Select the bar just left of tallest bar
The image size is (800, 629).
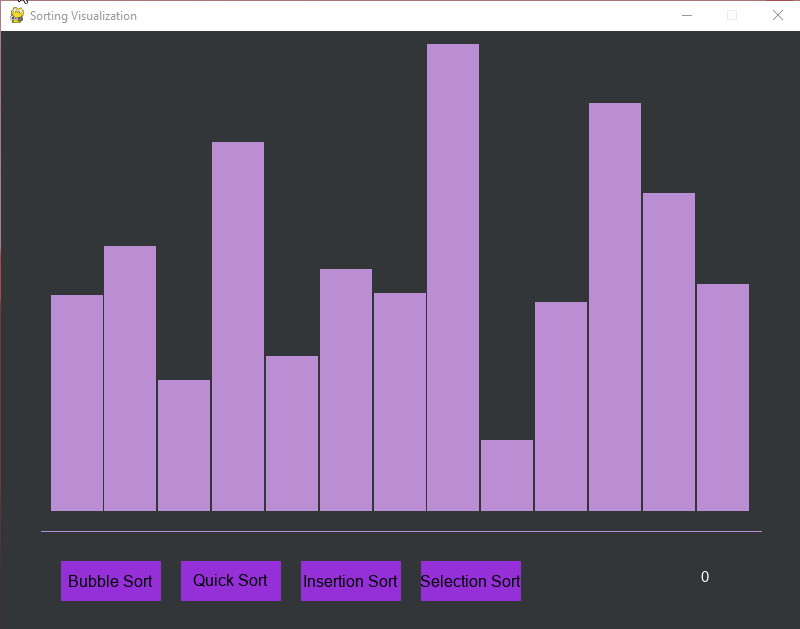400,401
